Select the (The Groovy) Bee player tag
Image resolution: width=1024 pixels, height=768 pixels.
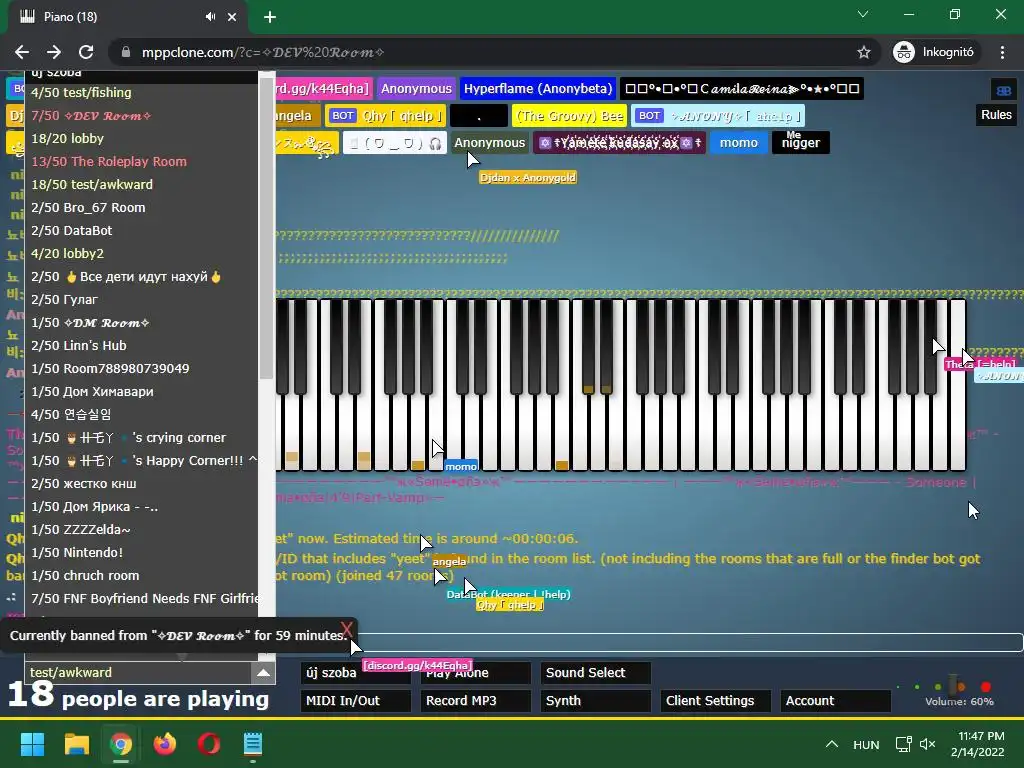pos(569,116)
